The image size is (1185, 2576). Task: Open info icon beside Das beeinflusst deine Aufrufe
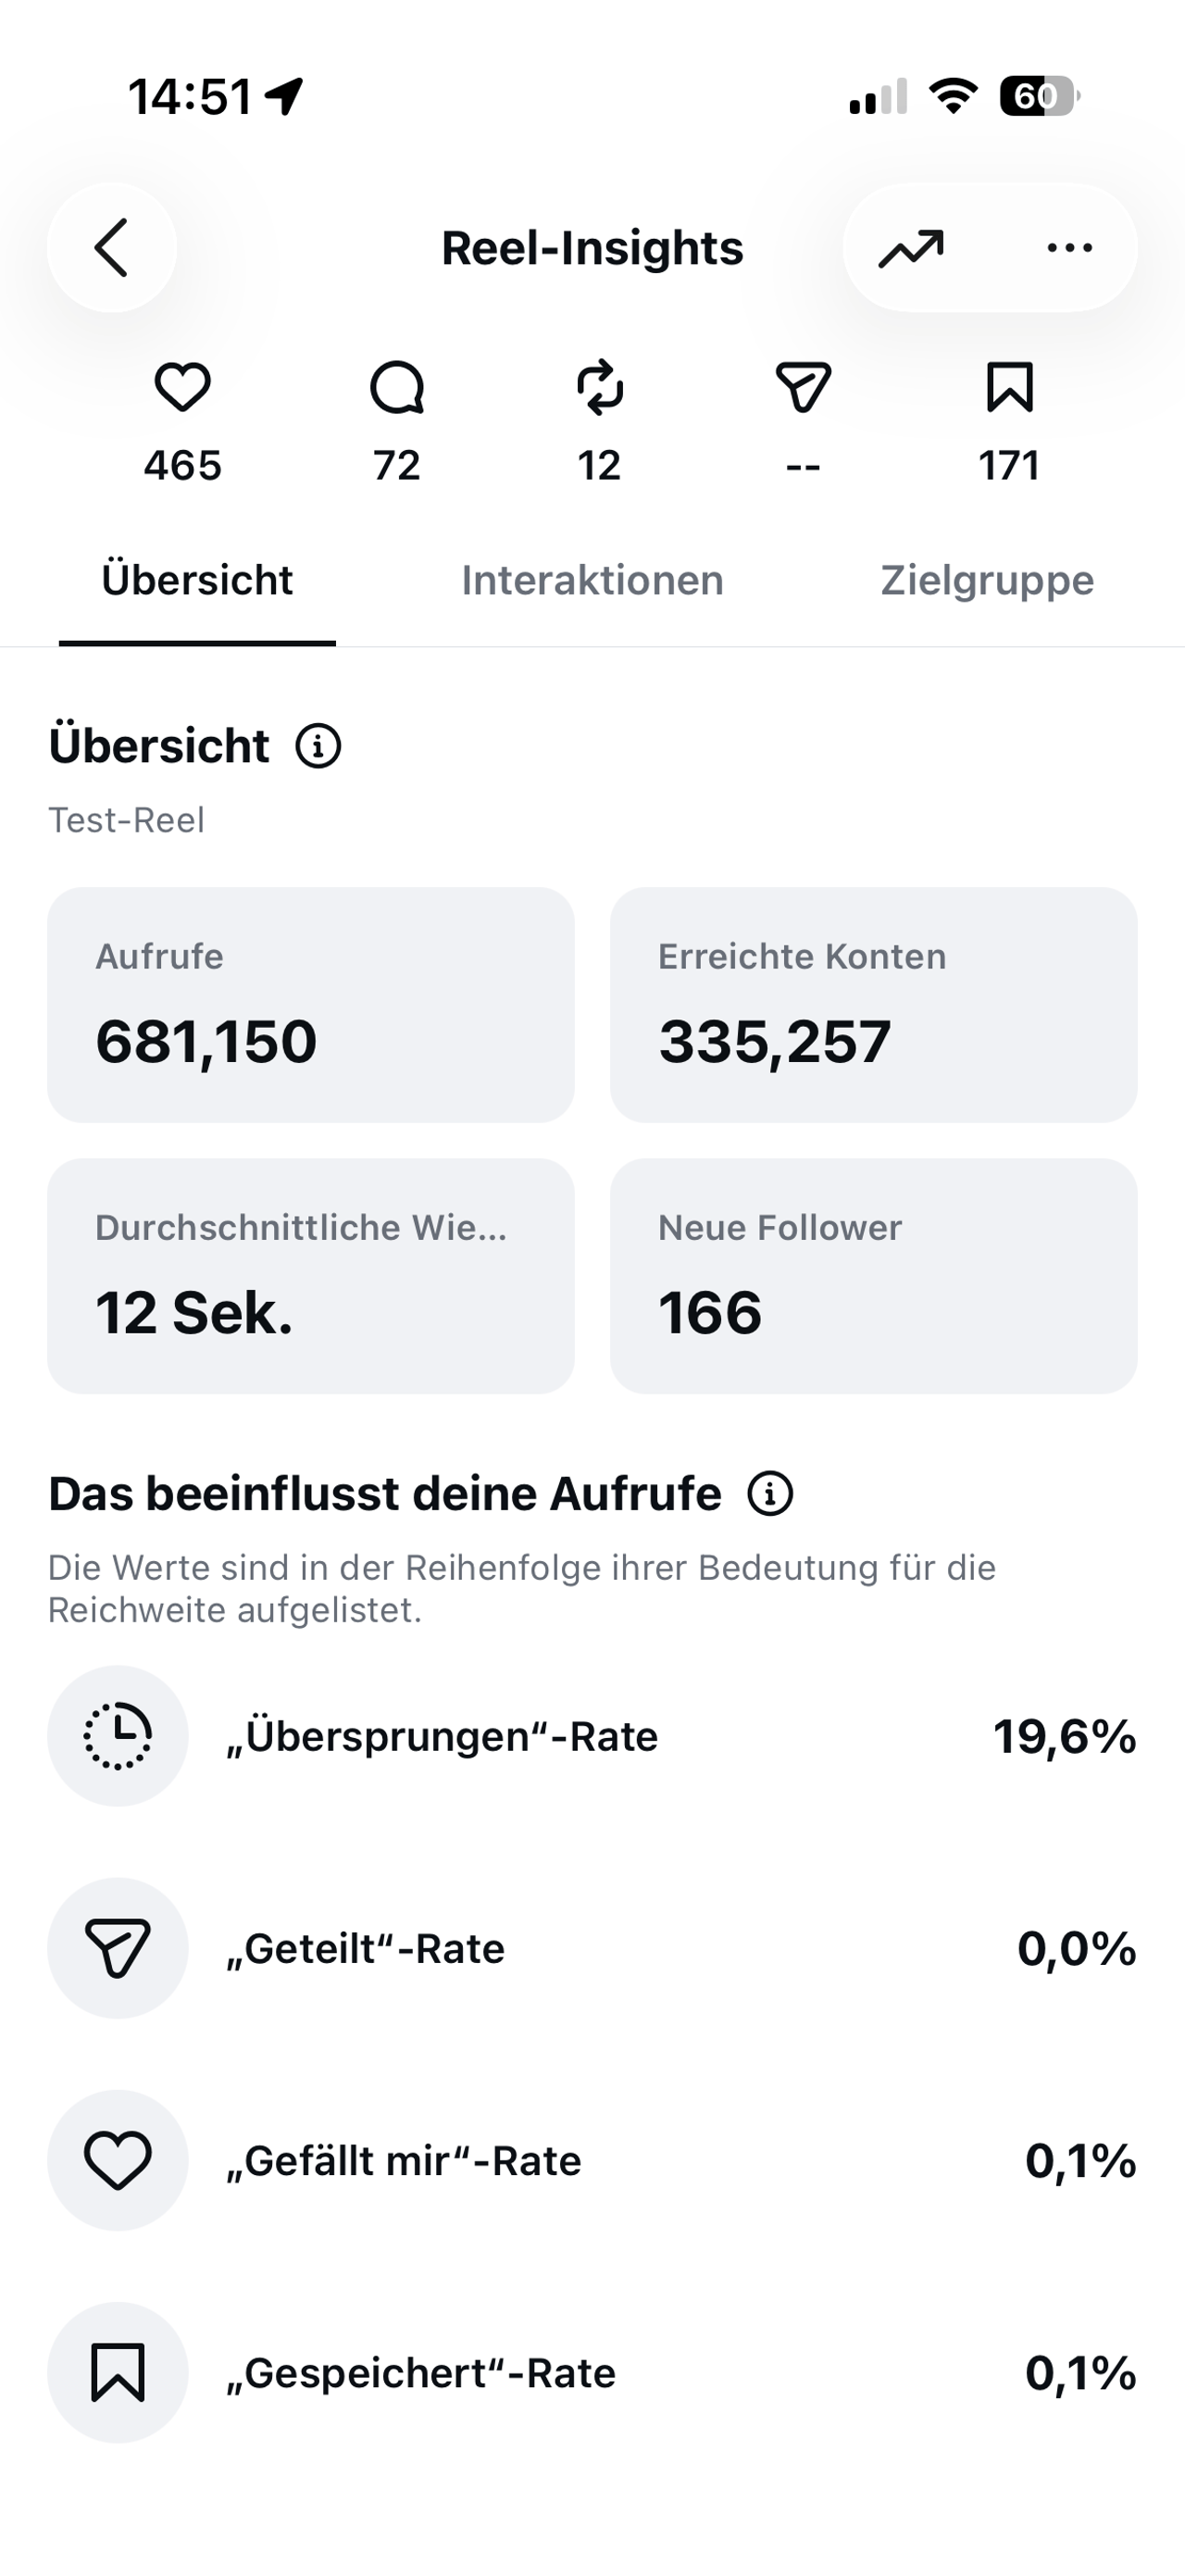pyautogui.click(x=770, y=1494)
